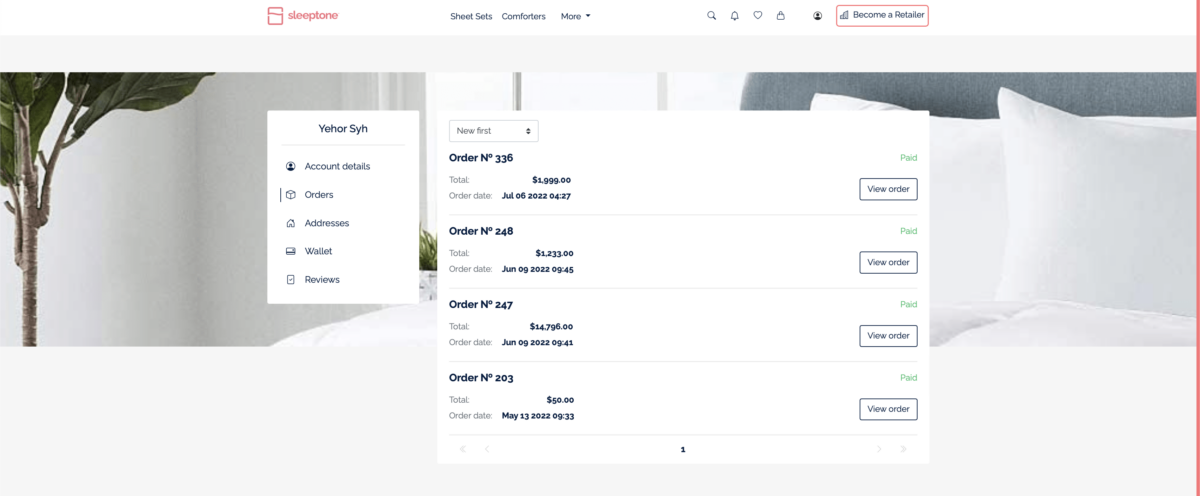Open the wishlist heart icon
1200x496 pixels.
tap(758, 16)
